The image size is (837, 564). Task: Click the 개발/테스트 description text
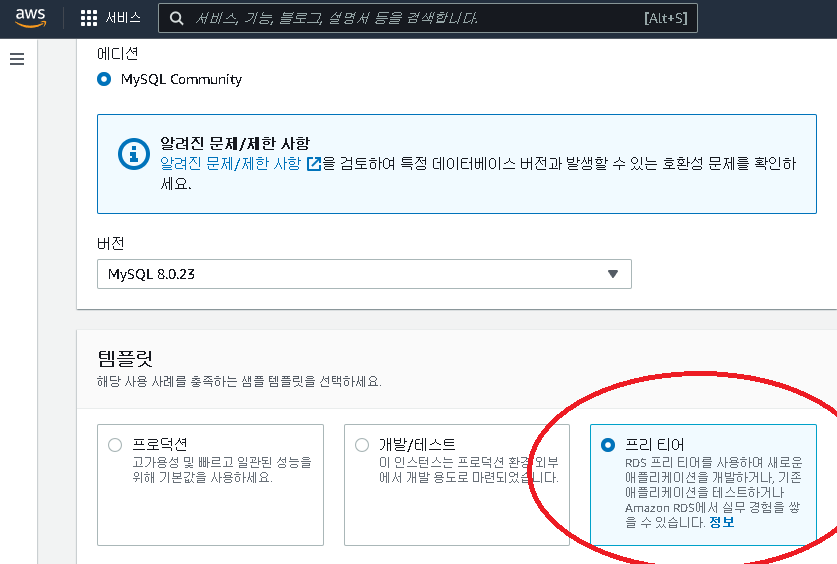click(x=469, y=470)
